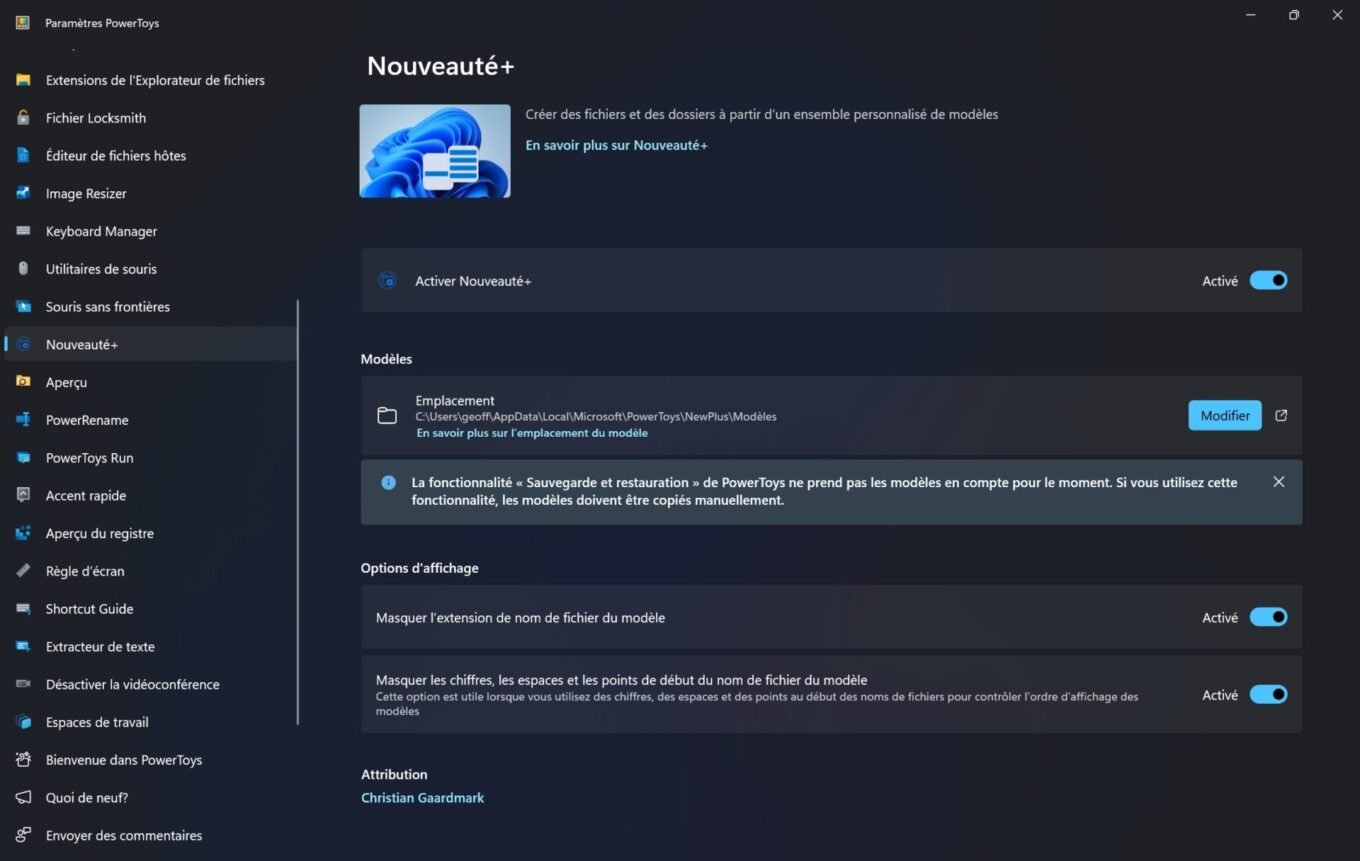
Task: Click the Options d'affichage heading
Action: click(419, 568)
